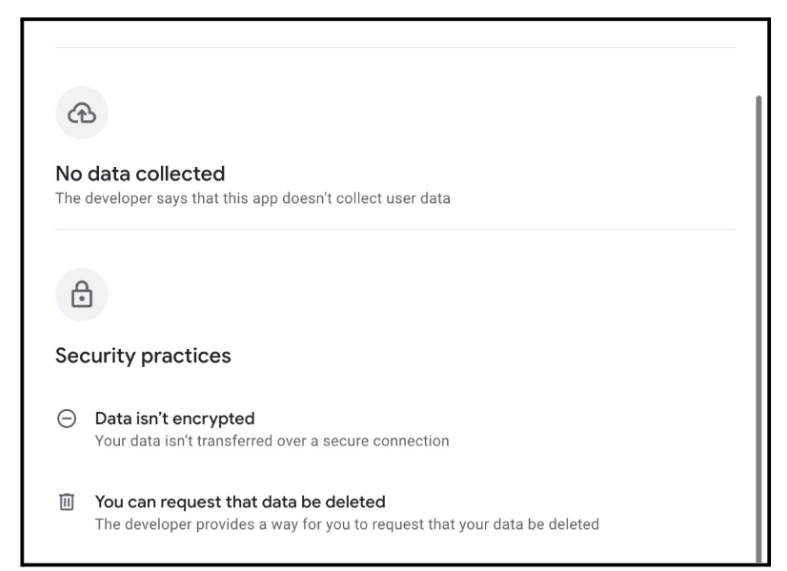Screen dimensions: 787x571
Task: Click the cloud upload icon
Action: tap(81, 115)
